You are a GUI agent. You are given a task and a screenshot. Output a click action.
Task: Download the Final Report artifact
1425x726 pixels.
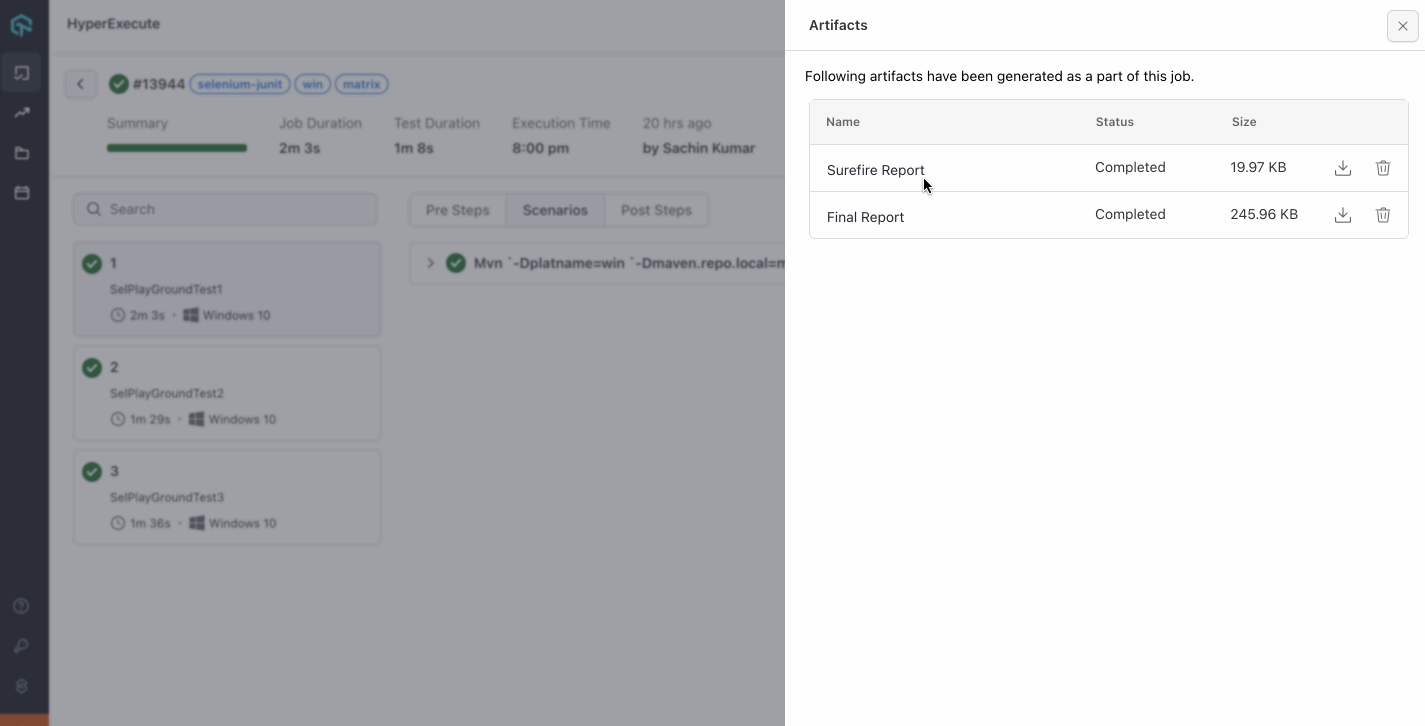click(1343, 215)
